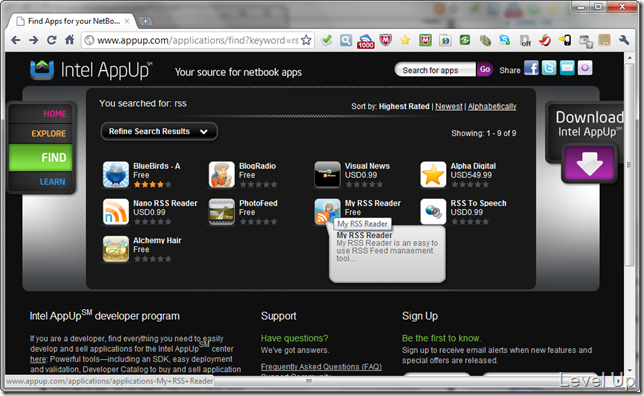Screen dimensions: 644x396
Task: Click 'You searched for: rss' text
Action: click(x=143, y=103)
